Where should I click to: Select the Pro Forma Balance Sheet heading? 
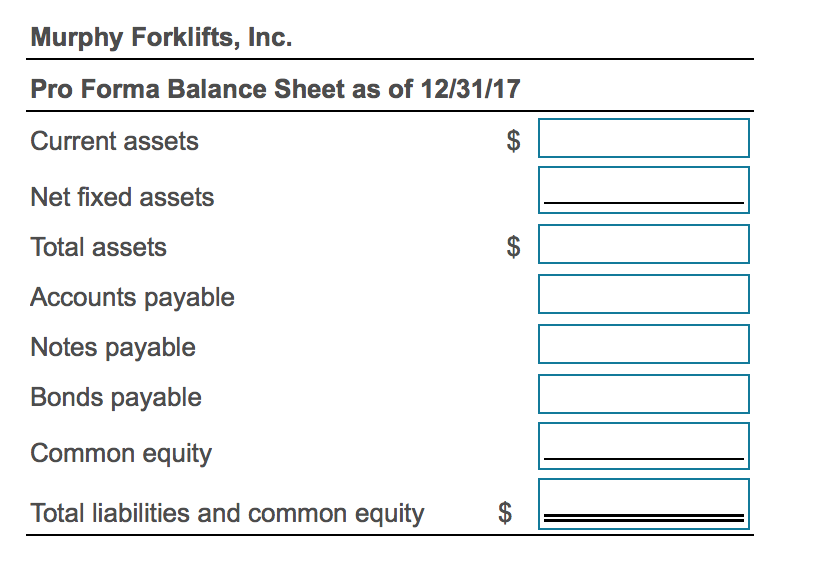tap(274, 89)
